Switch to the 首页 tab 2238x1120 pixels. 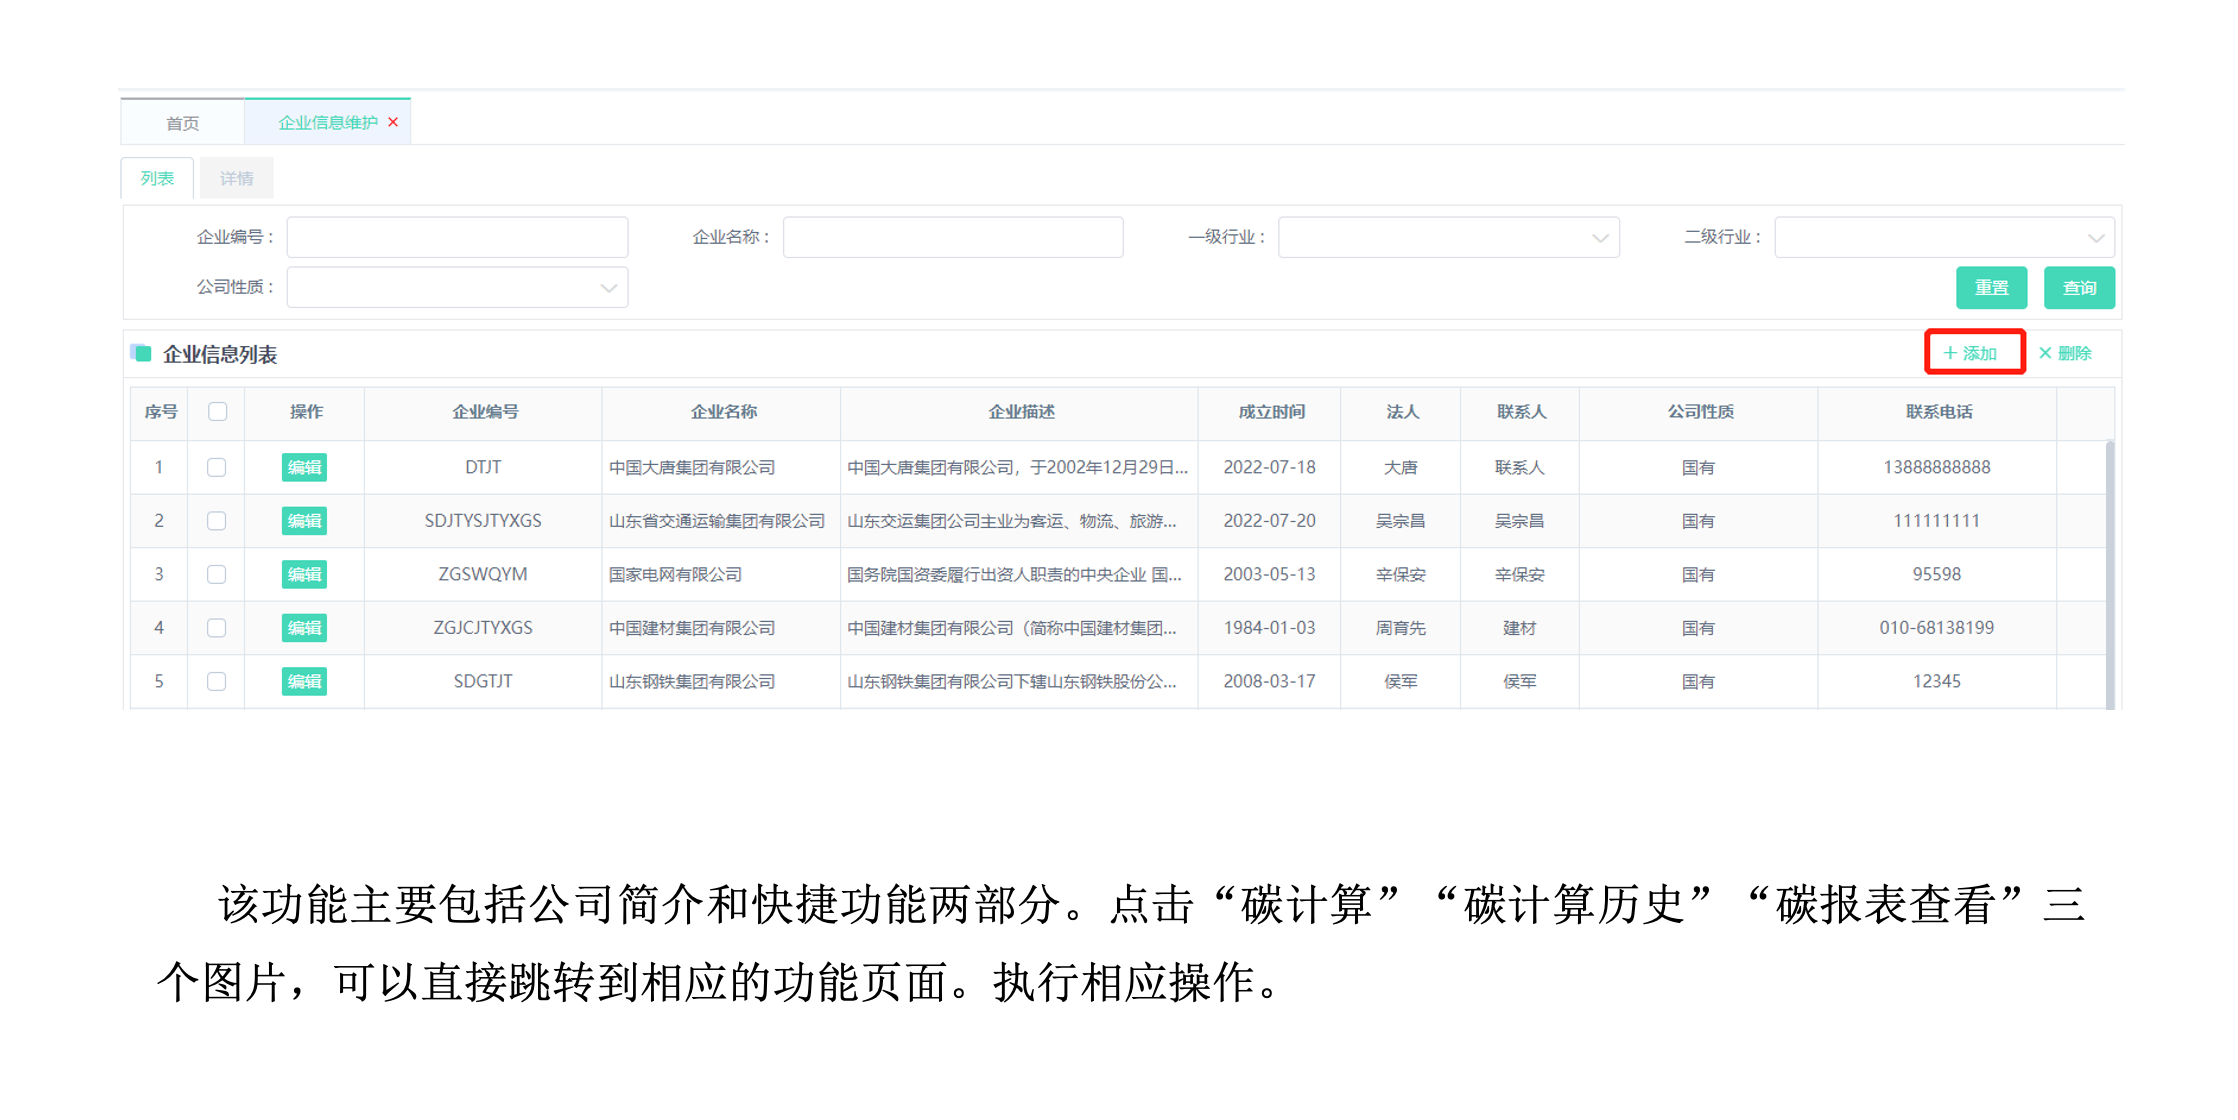click(182, 123)
